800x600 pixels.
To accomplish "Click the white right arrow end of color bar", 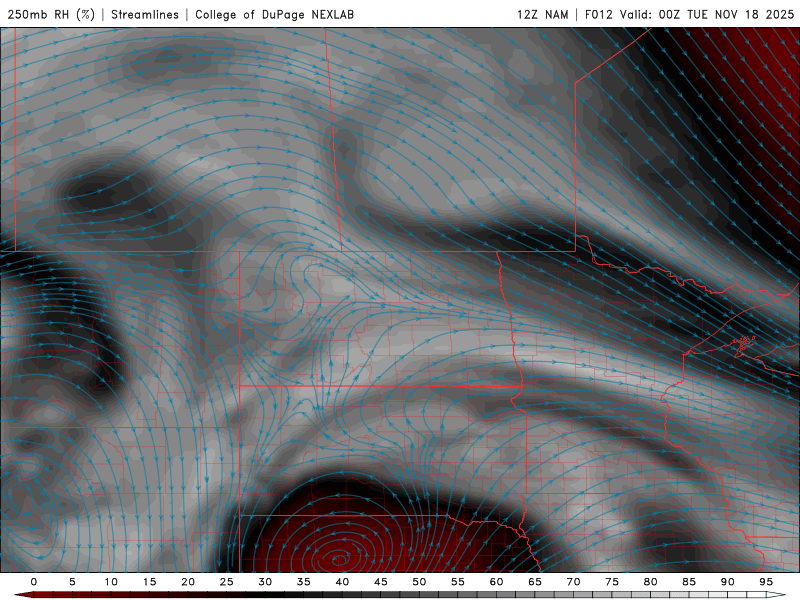I will pos(777,595).
